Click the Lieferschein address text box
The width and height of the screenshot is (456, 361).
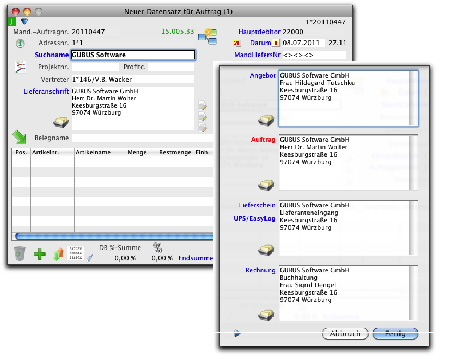point(344,228)
